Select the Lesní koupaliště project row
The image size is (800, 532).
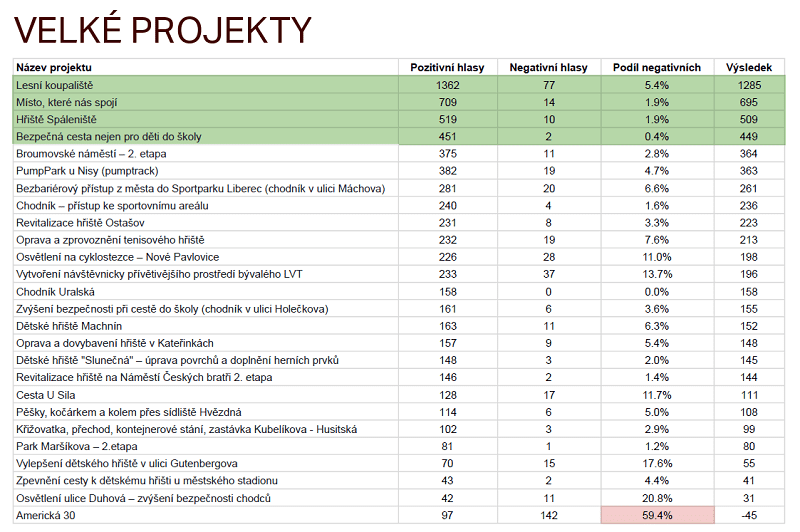click(x=56, y=86)
